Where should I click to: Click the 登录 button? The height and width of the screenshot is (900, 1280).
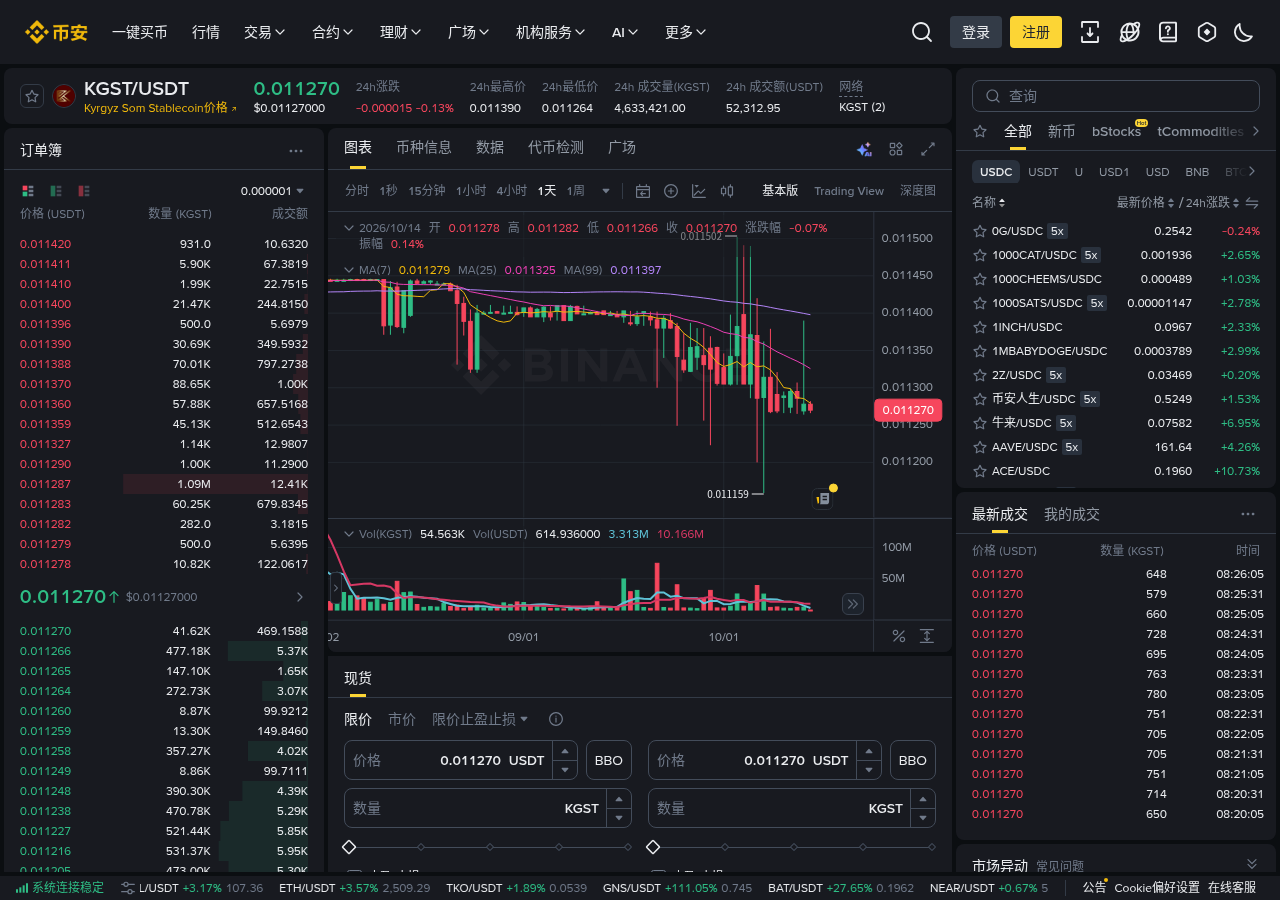click(x=976, y=32)
